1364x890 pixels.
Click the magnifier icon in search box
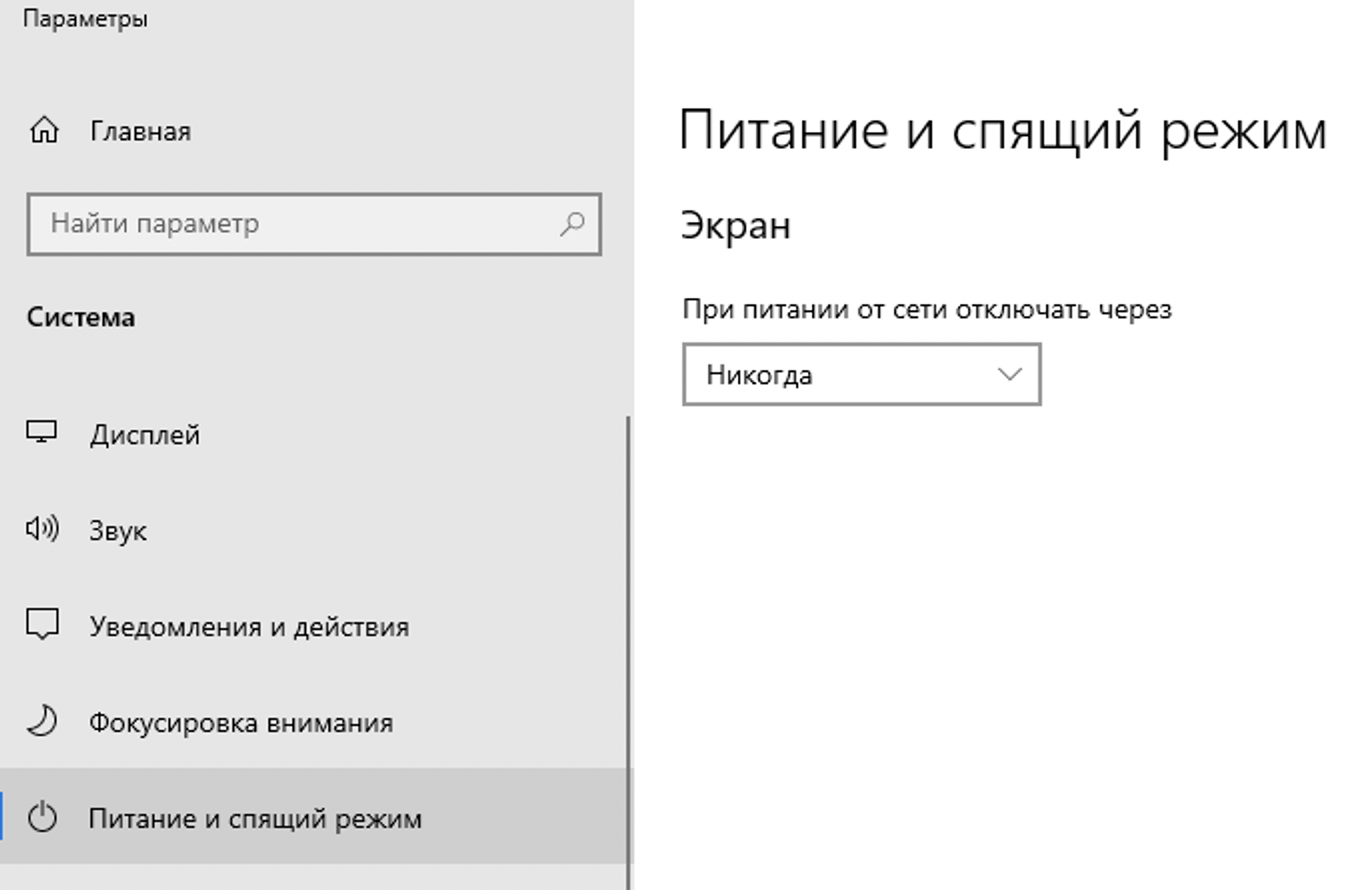pos(572,223)
